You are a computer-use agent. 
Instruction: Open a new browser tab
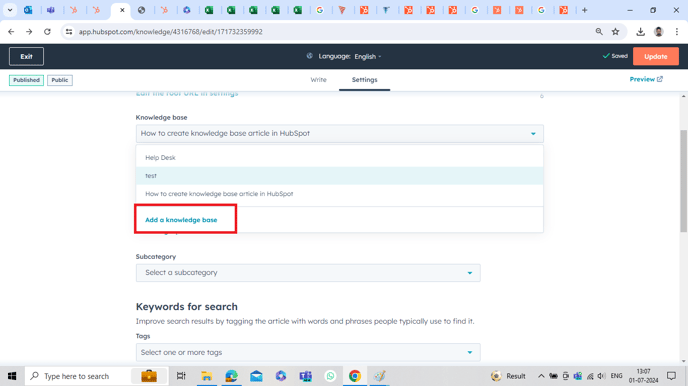pyautogui.click(x=584, y=10)
